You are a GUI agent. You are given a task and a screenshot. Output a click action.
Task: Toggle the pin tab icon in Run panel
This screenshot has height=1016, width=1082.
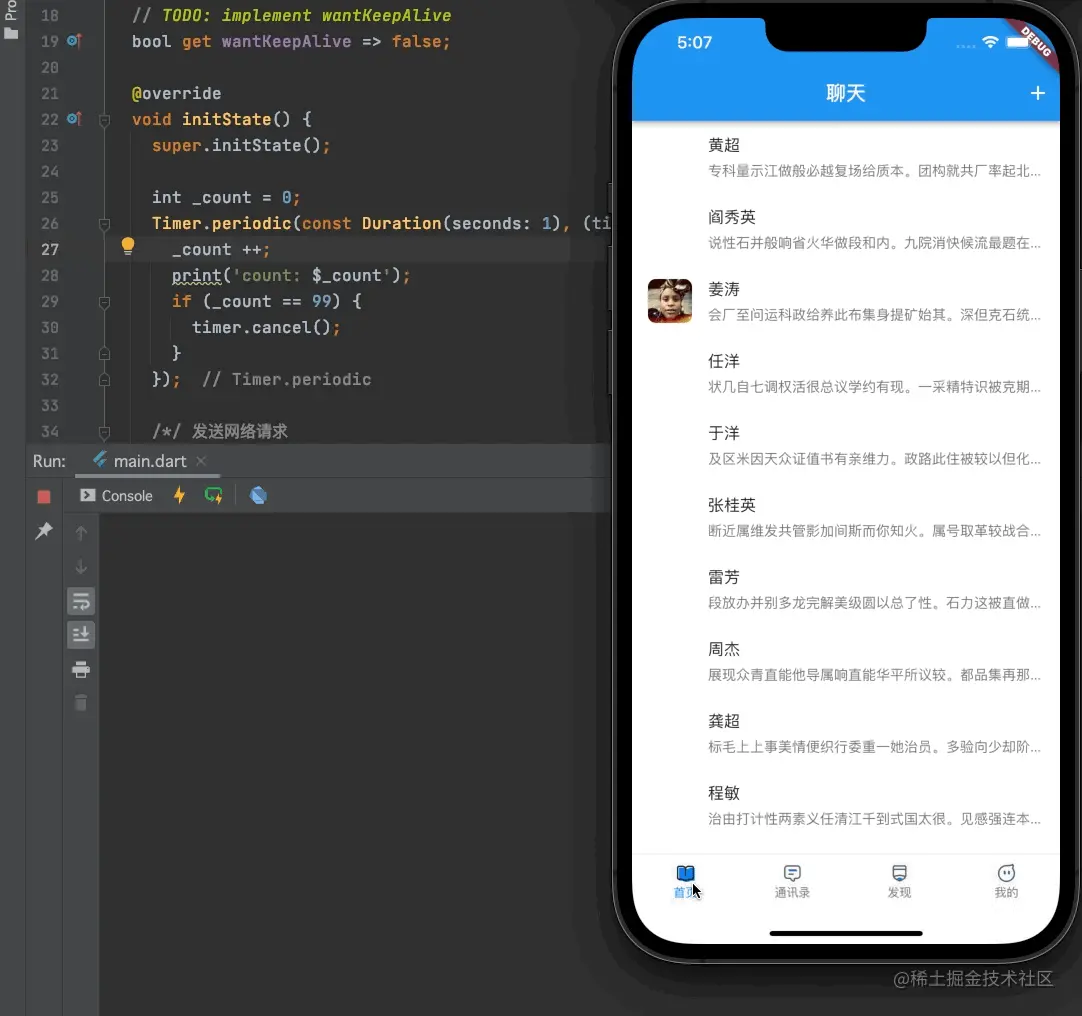[x=44, y=531]
